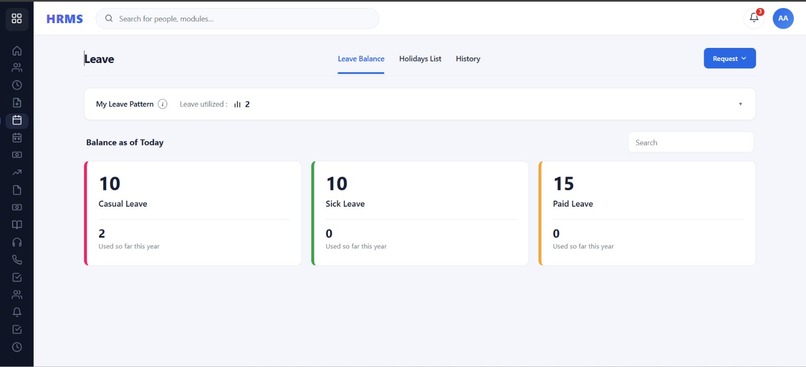Open notifications bell with red badge
Screen dimensions: 806x367
754,18
